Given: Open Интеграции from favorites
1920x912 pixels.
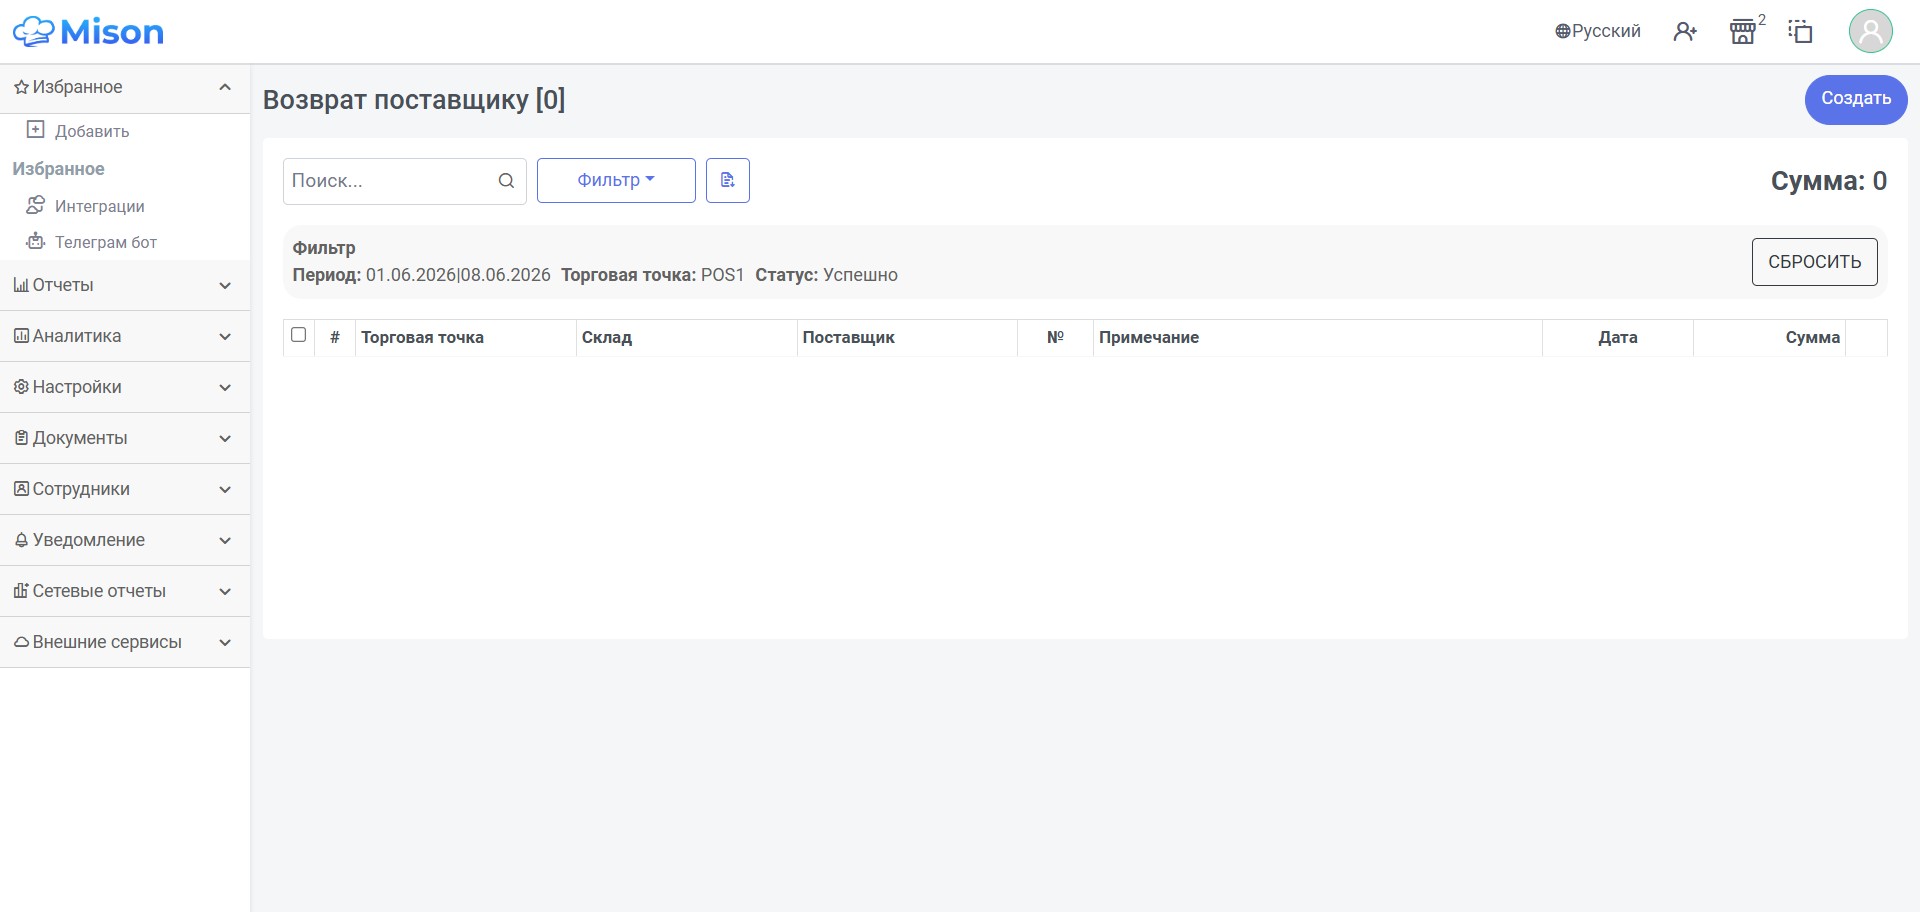Looking at the screenshot, I should tap(99, 206).
